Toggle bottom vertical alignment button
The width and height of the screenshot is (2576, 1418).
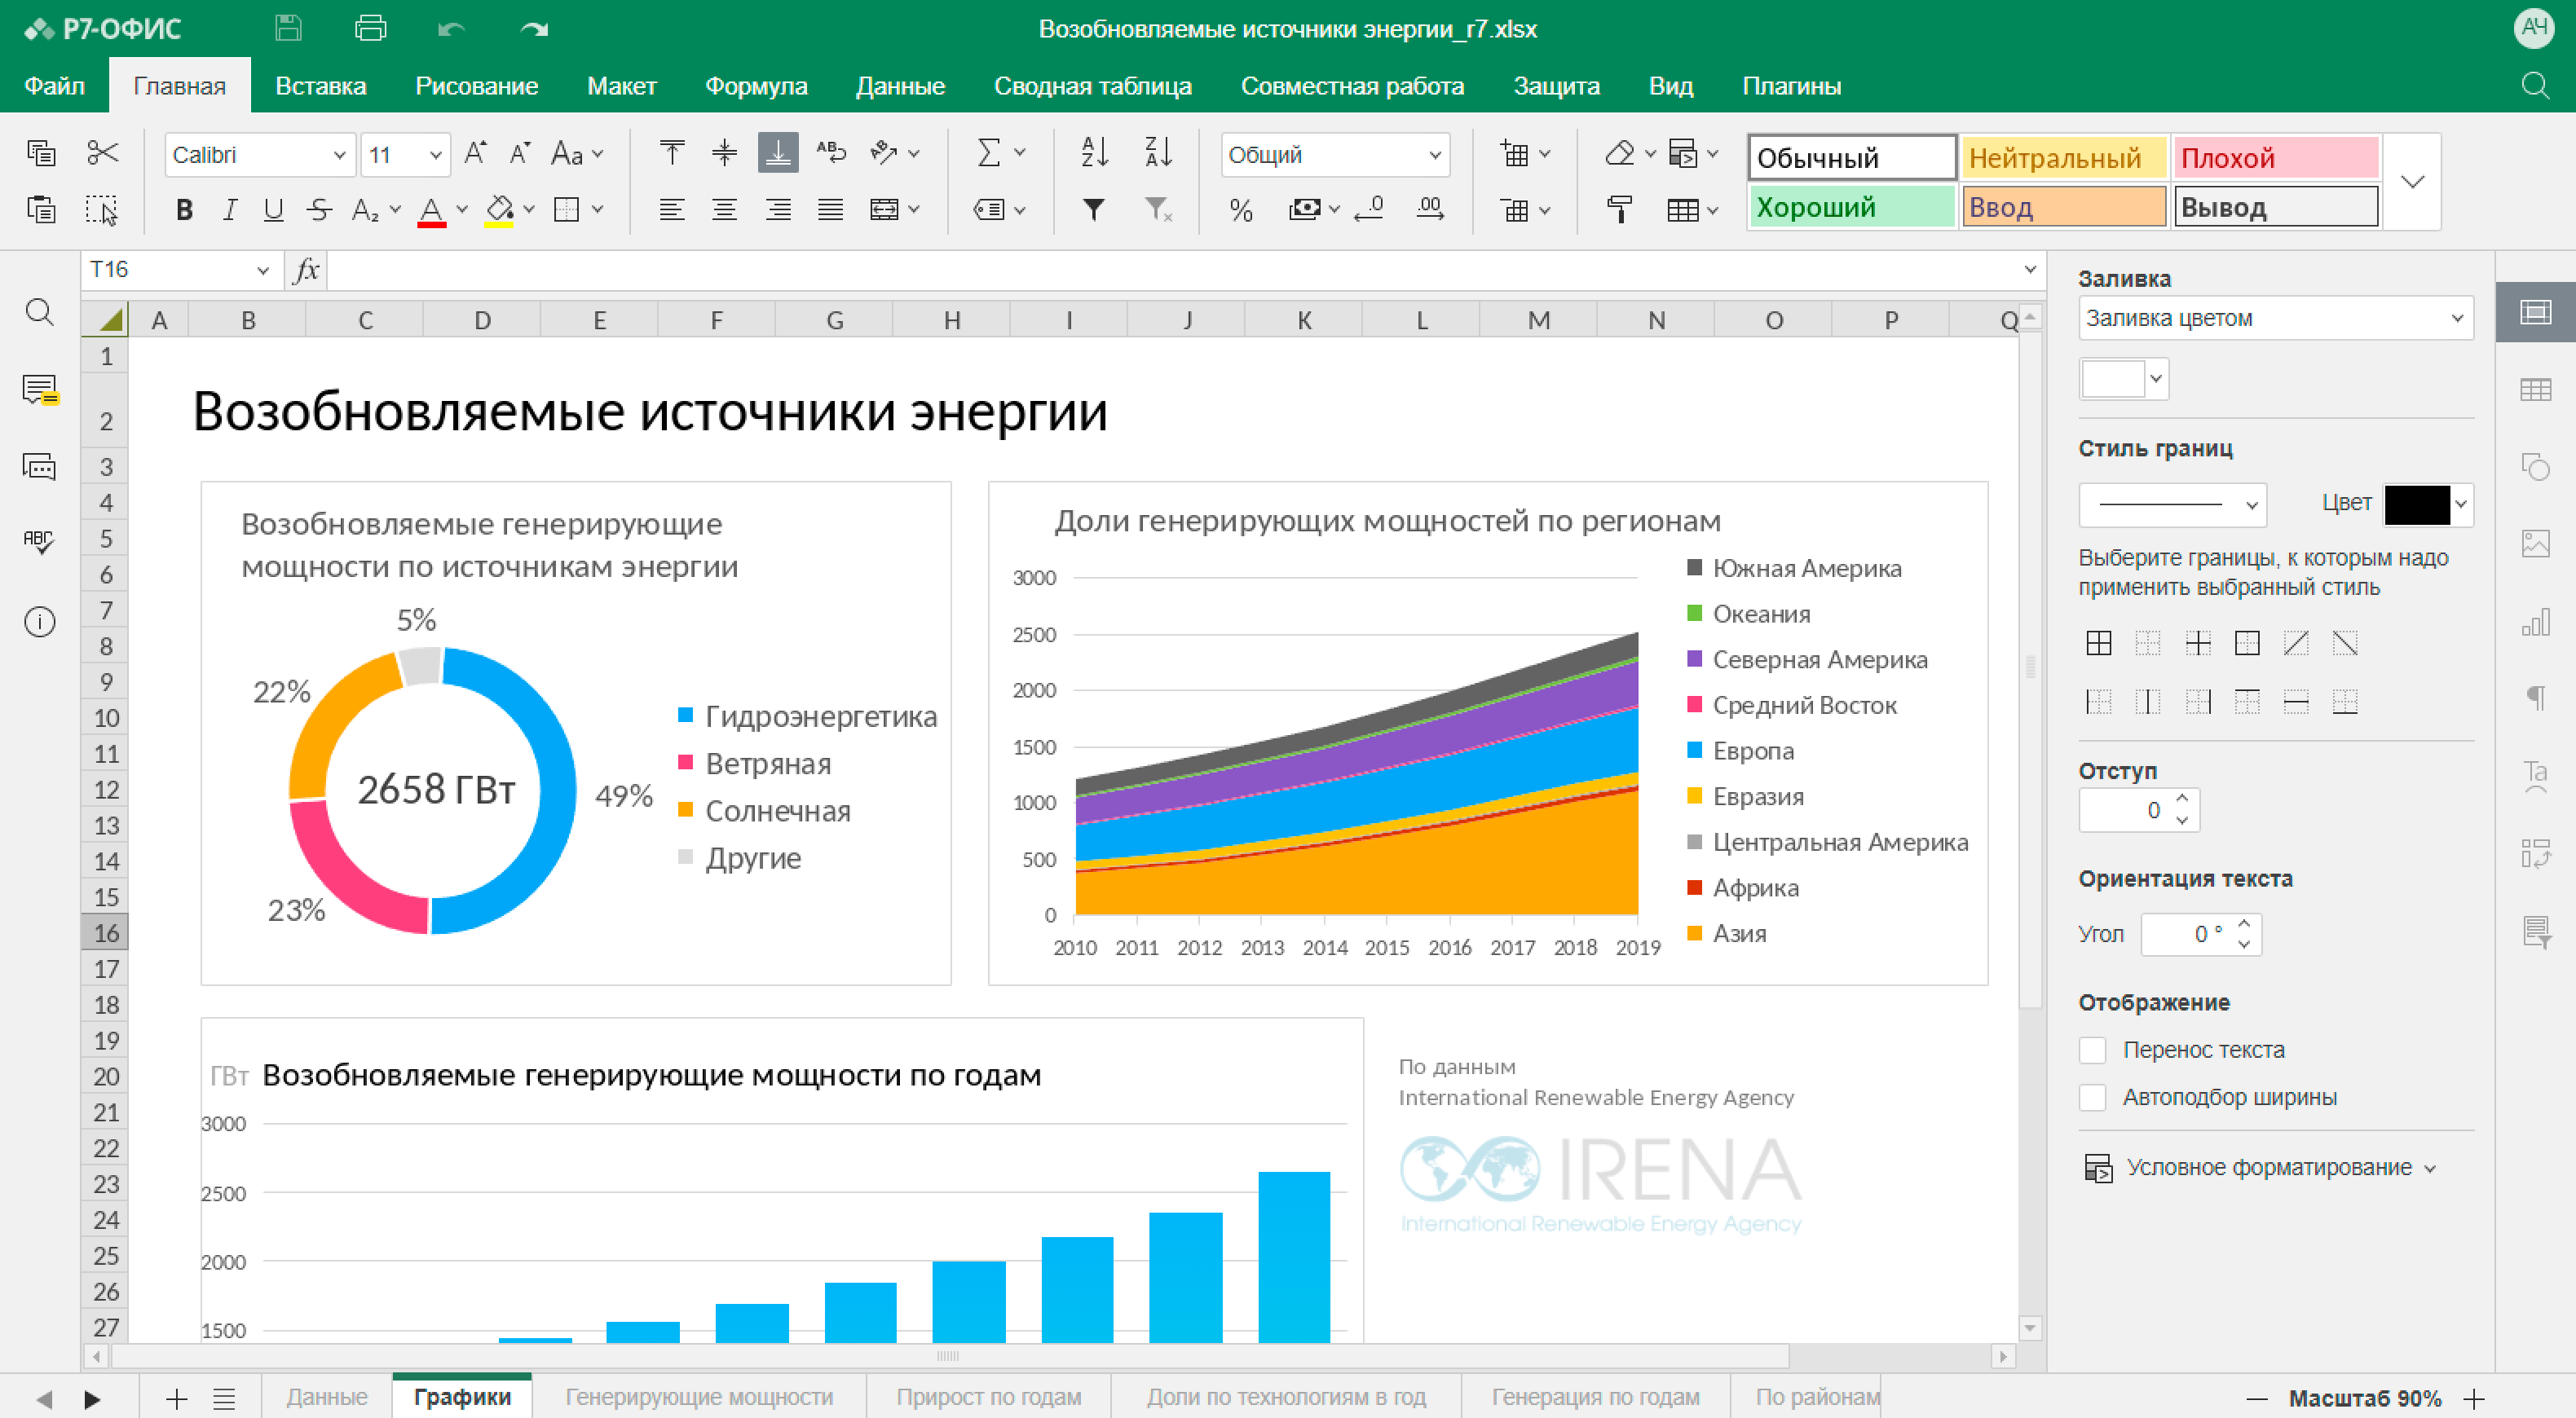[777, 153]
